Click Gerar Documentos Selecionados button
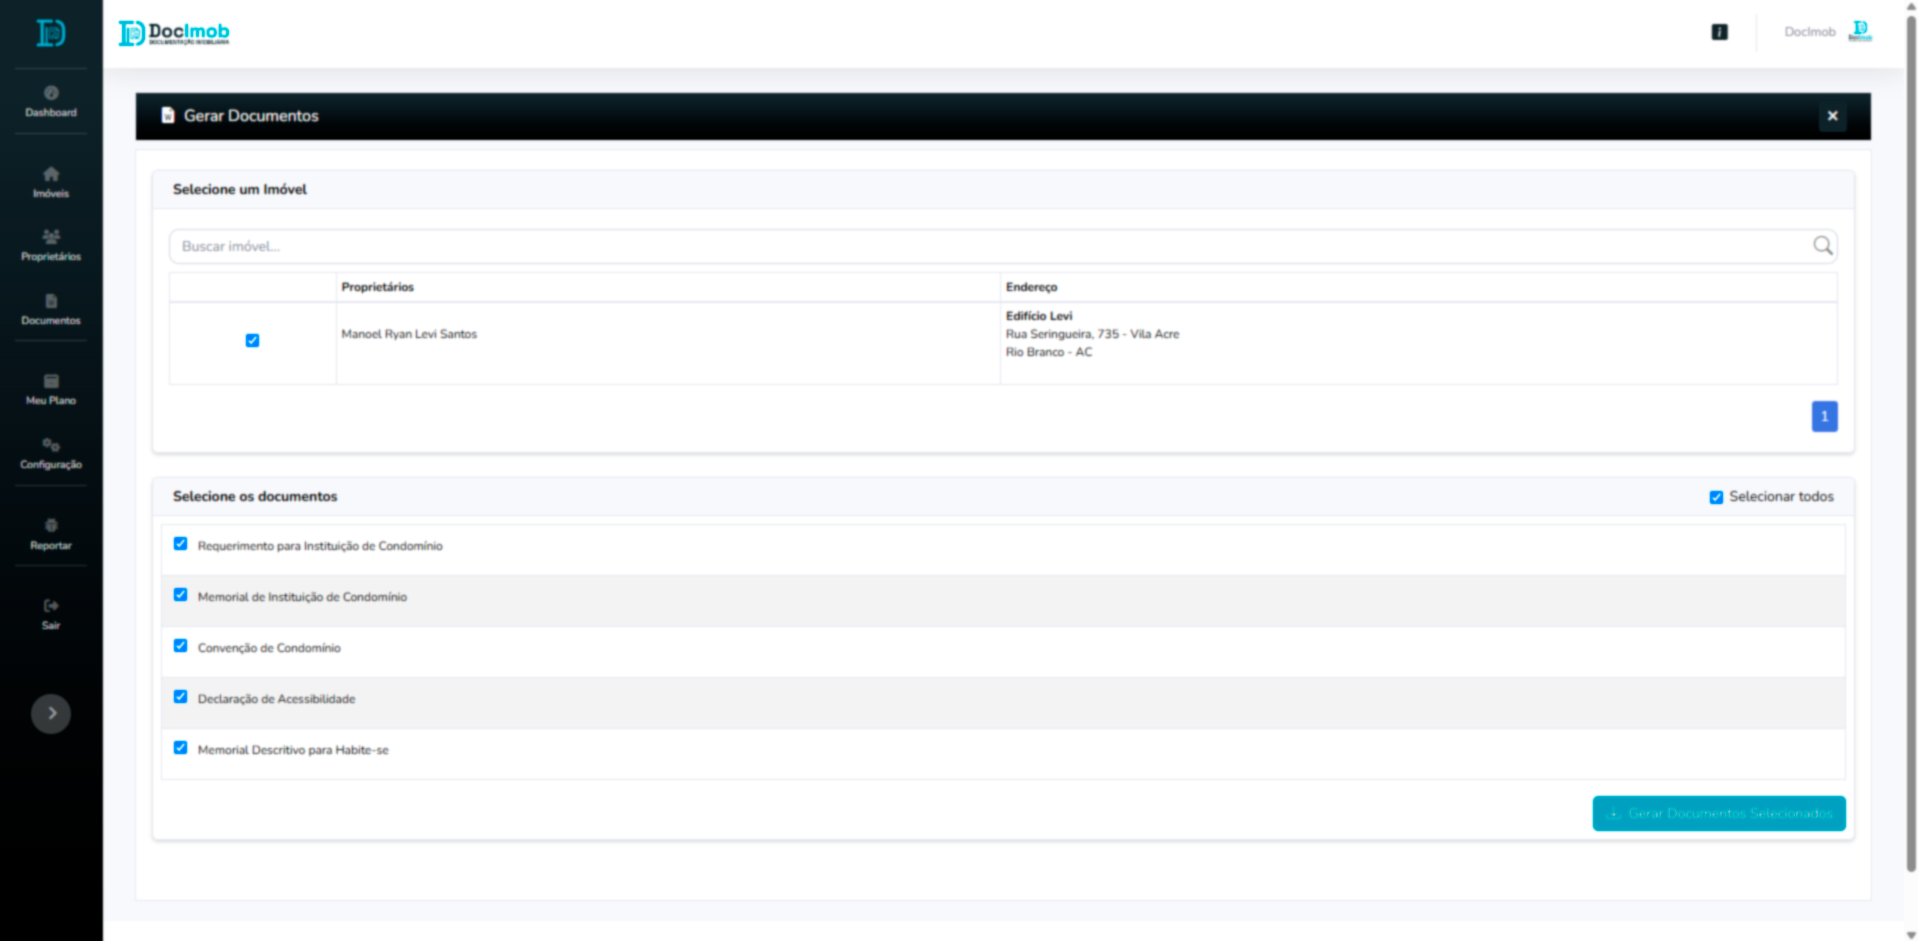The height and width of the screenshot is (941, 1918). coord(1718,813)
